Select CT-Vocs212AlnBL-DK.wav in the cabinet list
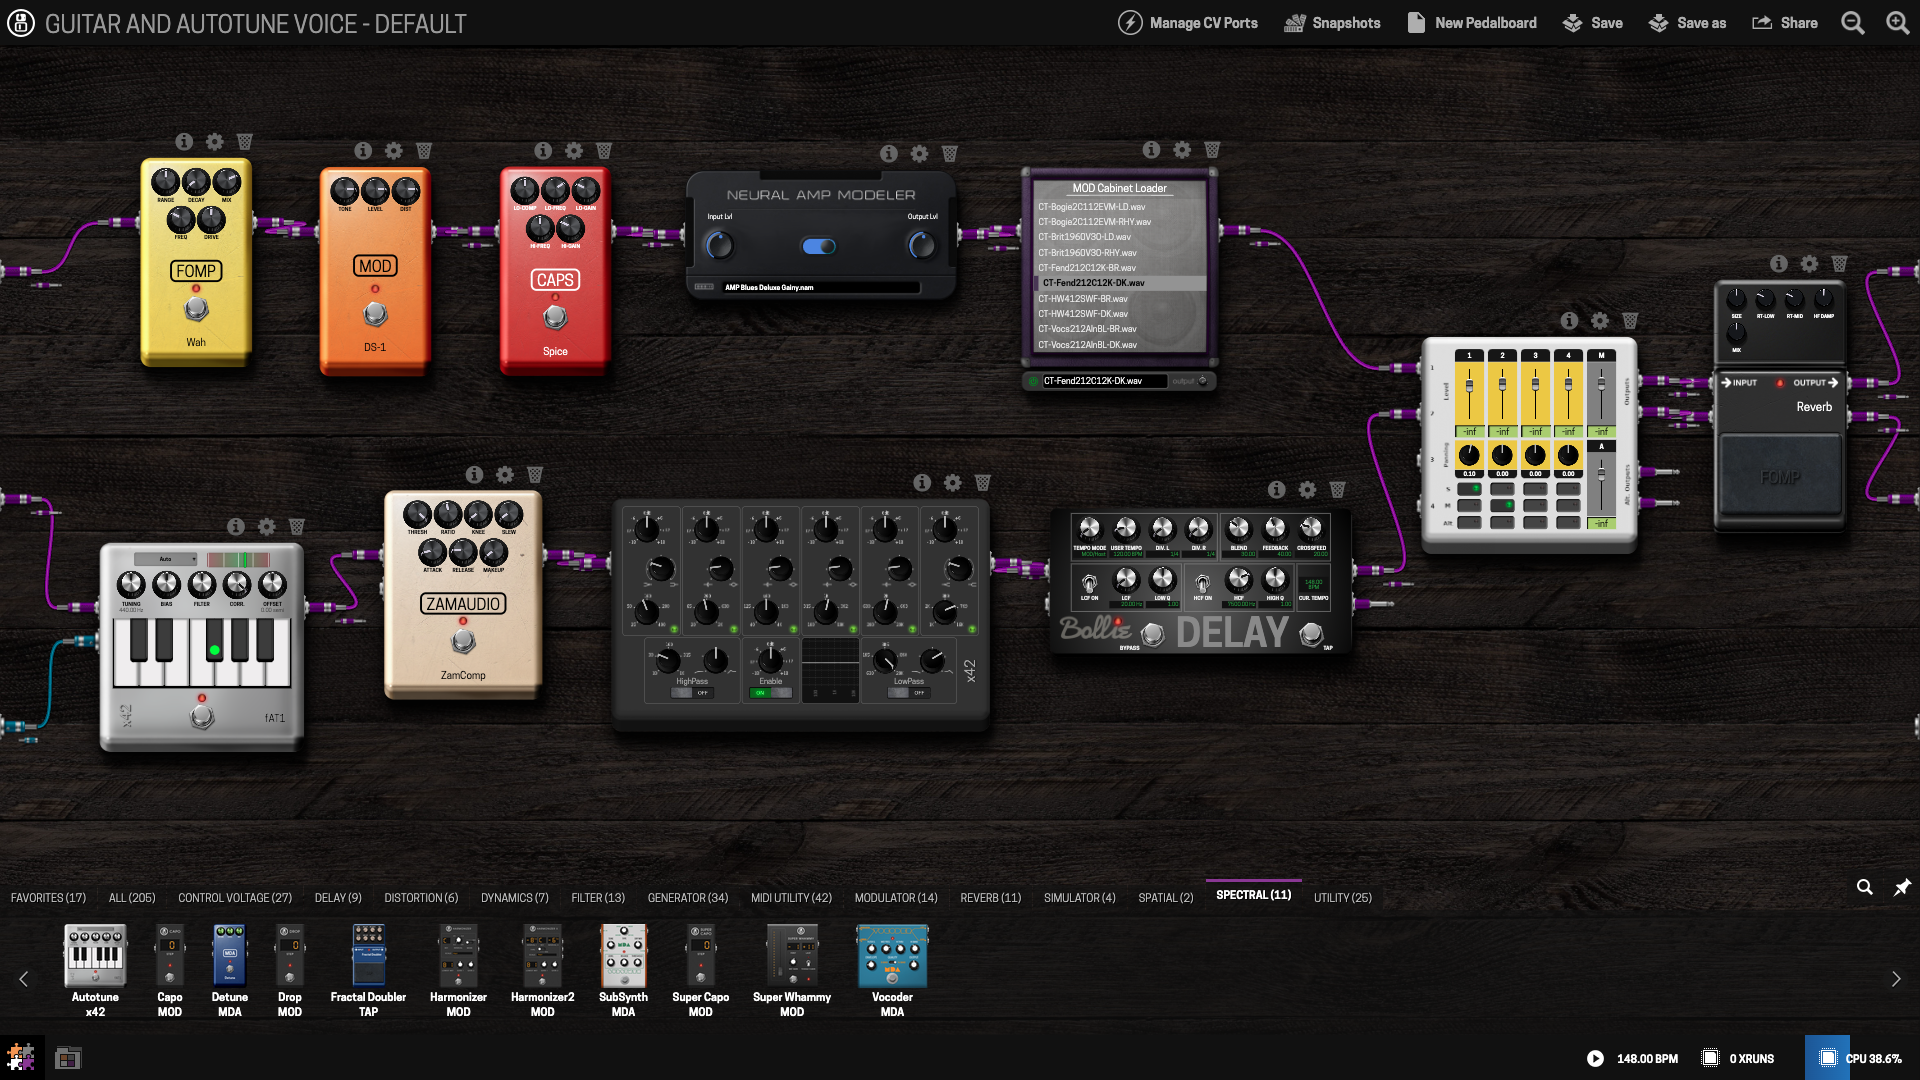 coord(1087,345)
